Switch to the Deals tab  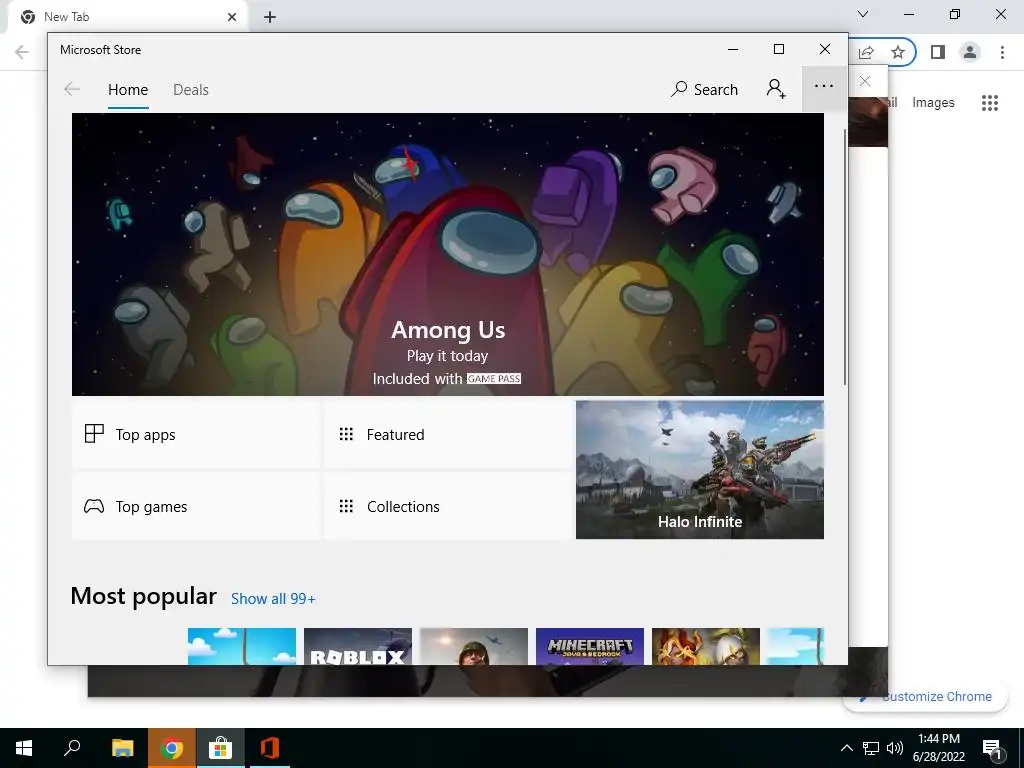191,89
